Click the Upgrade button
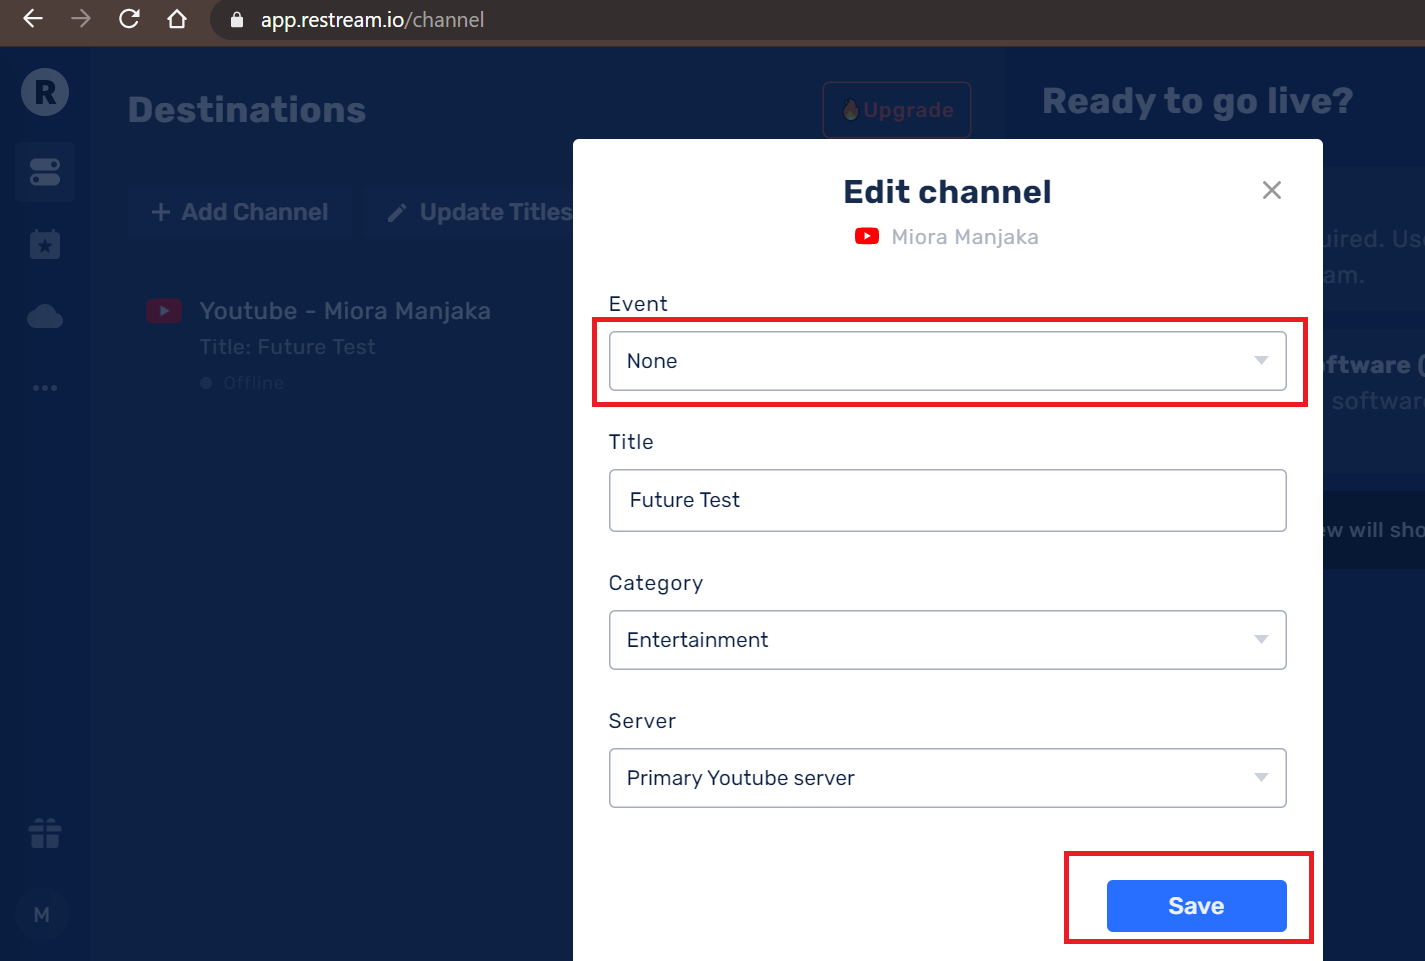The height and width of the screenshot is (961, 1425). [897, 110]
